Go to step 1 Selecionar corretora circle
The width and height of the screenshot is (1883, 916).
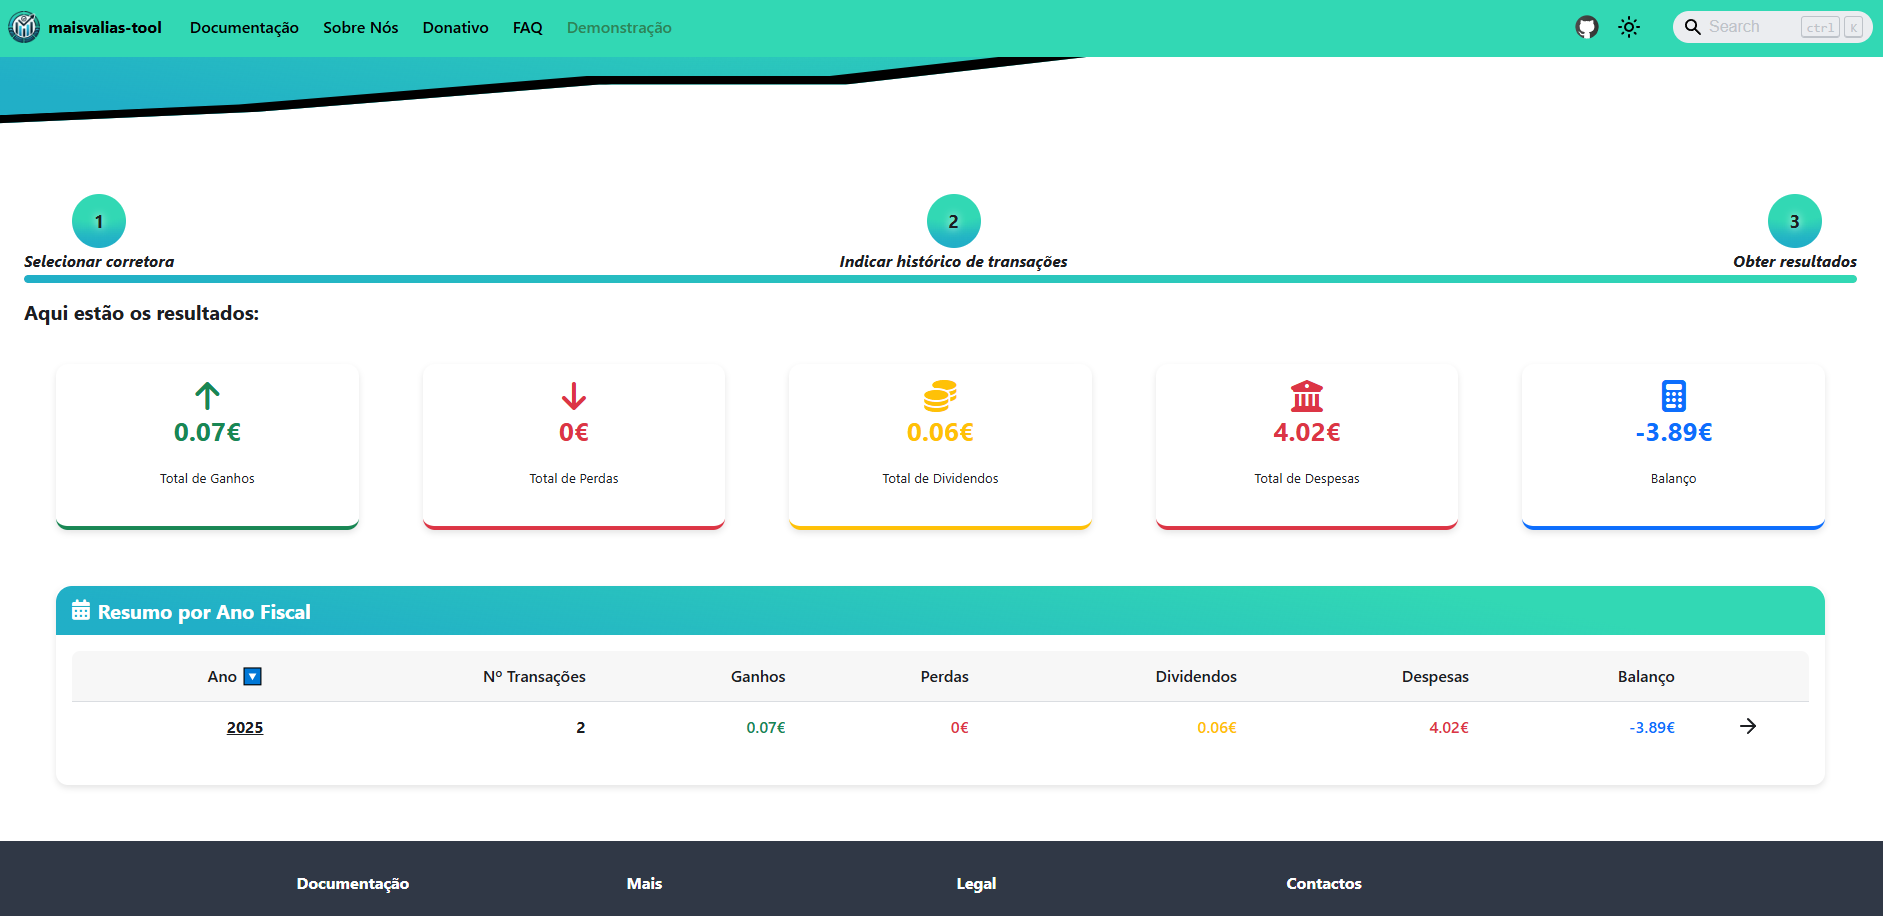(99, 221)
